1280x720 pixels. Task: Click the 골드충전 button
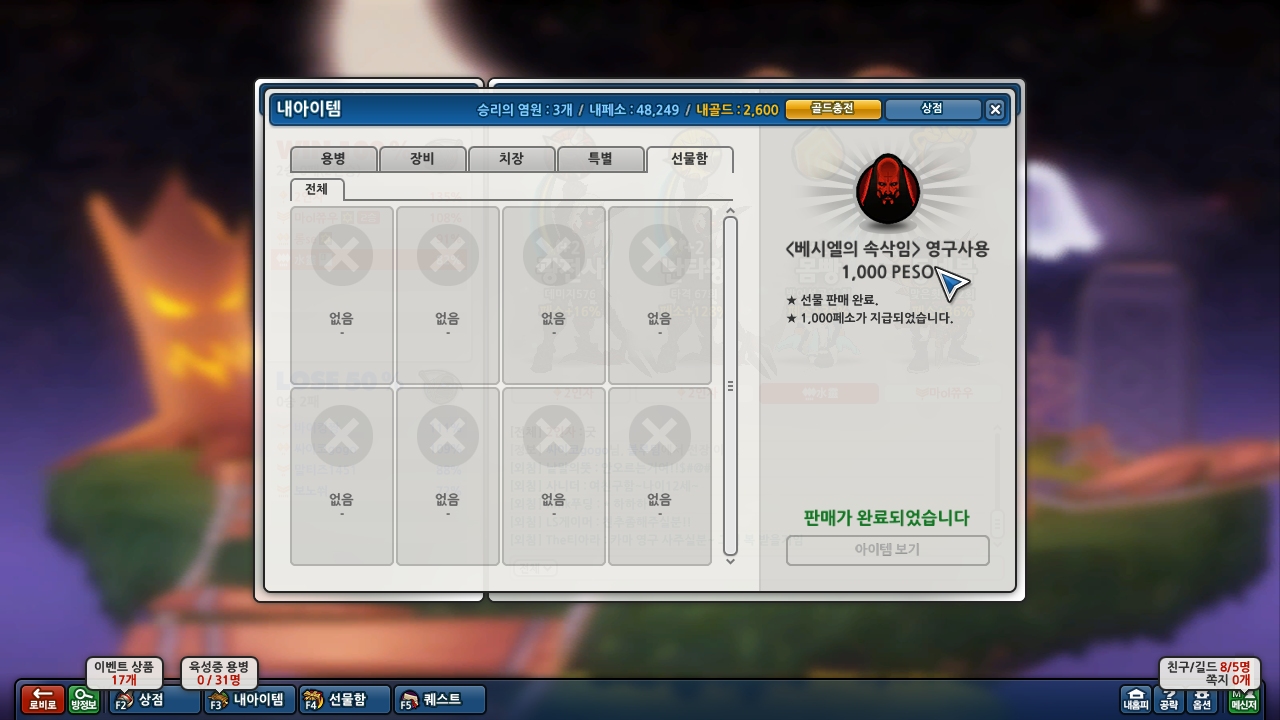833,109
